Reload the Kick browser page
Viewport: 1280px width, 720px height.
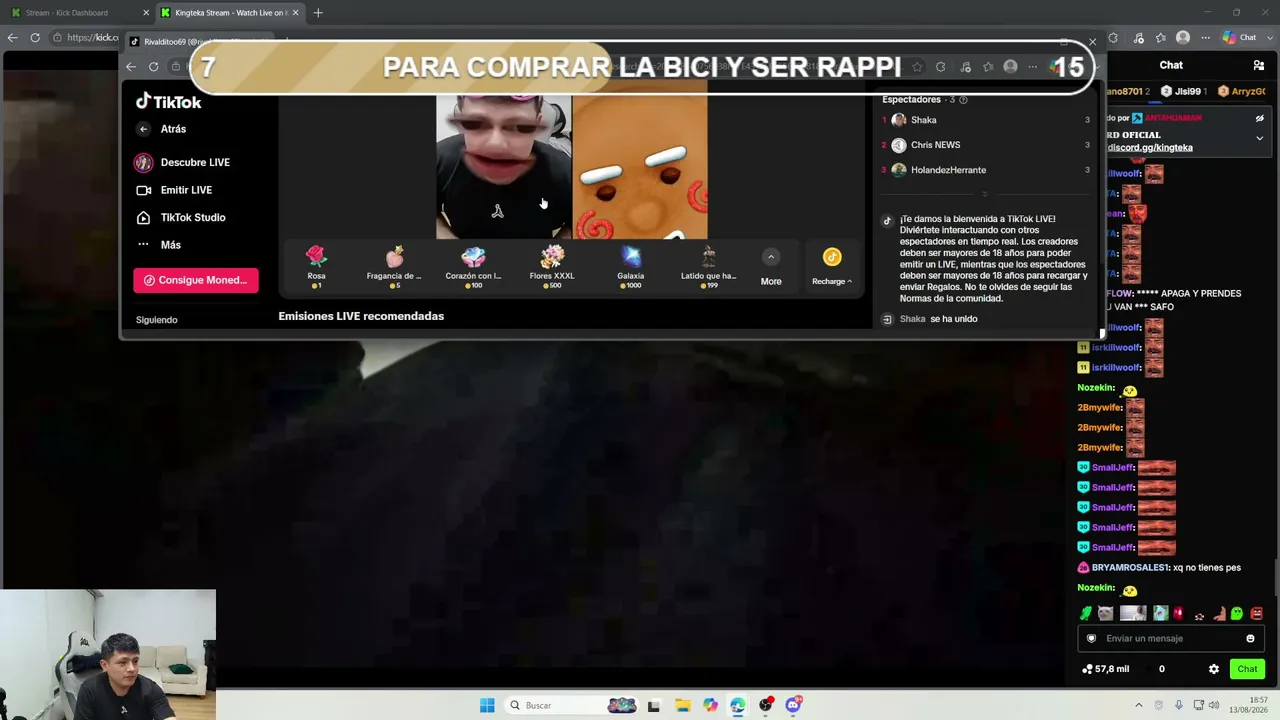point(35,38)
